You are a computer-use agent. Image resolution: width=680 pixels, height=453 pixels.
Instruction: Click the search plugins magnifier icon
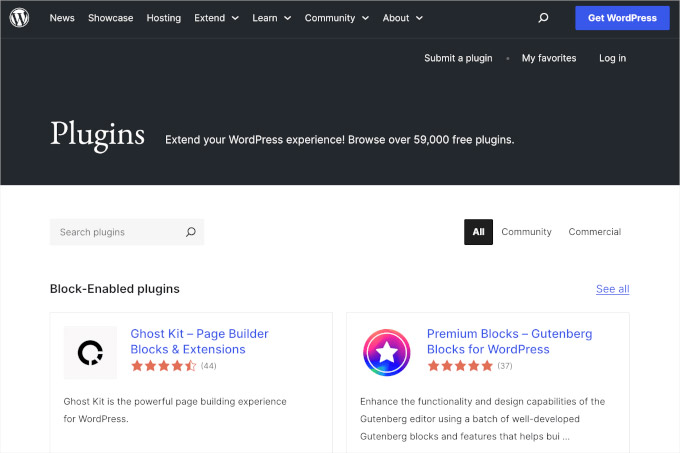(x=191, y=232)
